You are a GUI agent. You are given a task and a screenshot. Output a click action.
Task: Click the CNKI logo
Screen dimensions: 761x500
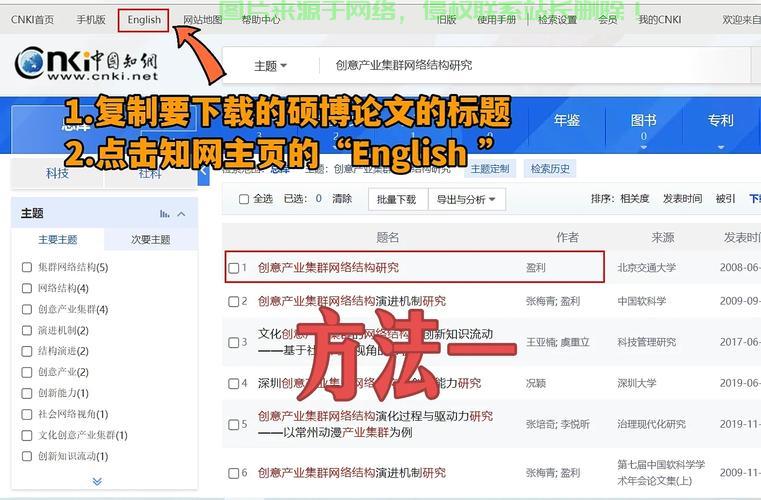click(86, 63)
